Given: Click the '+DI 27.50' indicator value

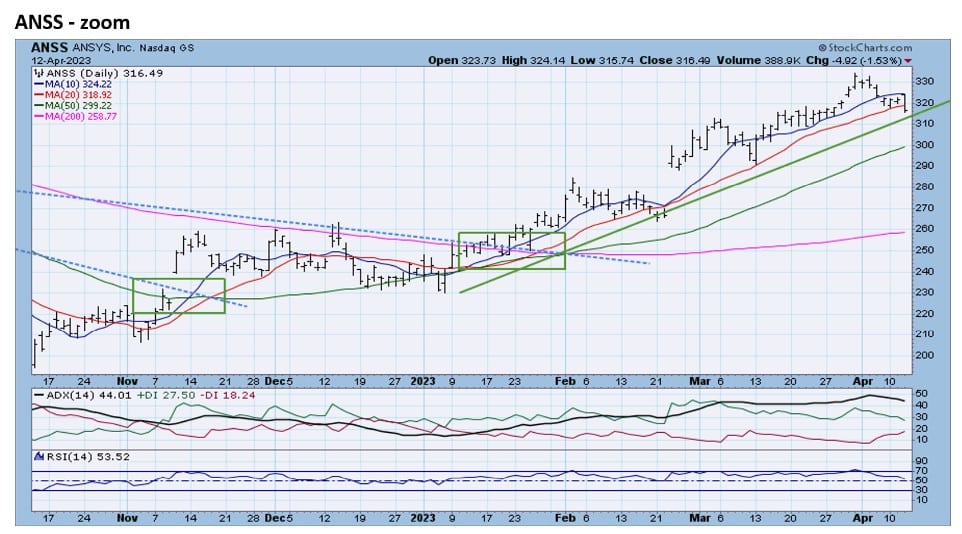Looking at the screenshot, I should [x=166, y=395].
